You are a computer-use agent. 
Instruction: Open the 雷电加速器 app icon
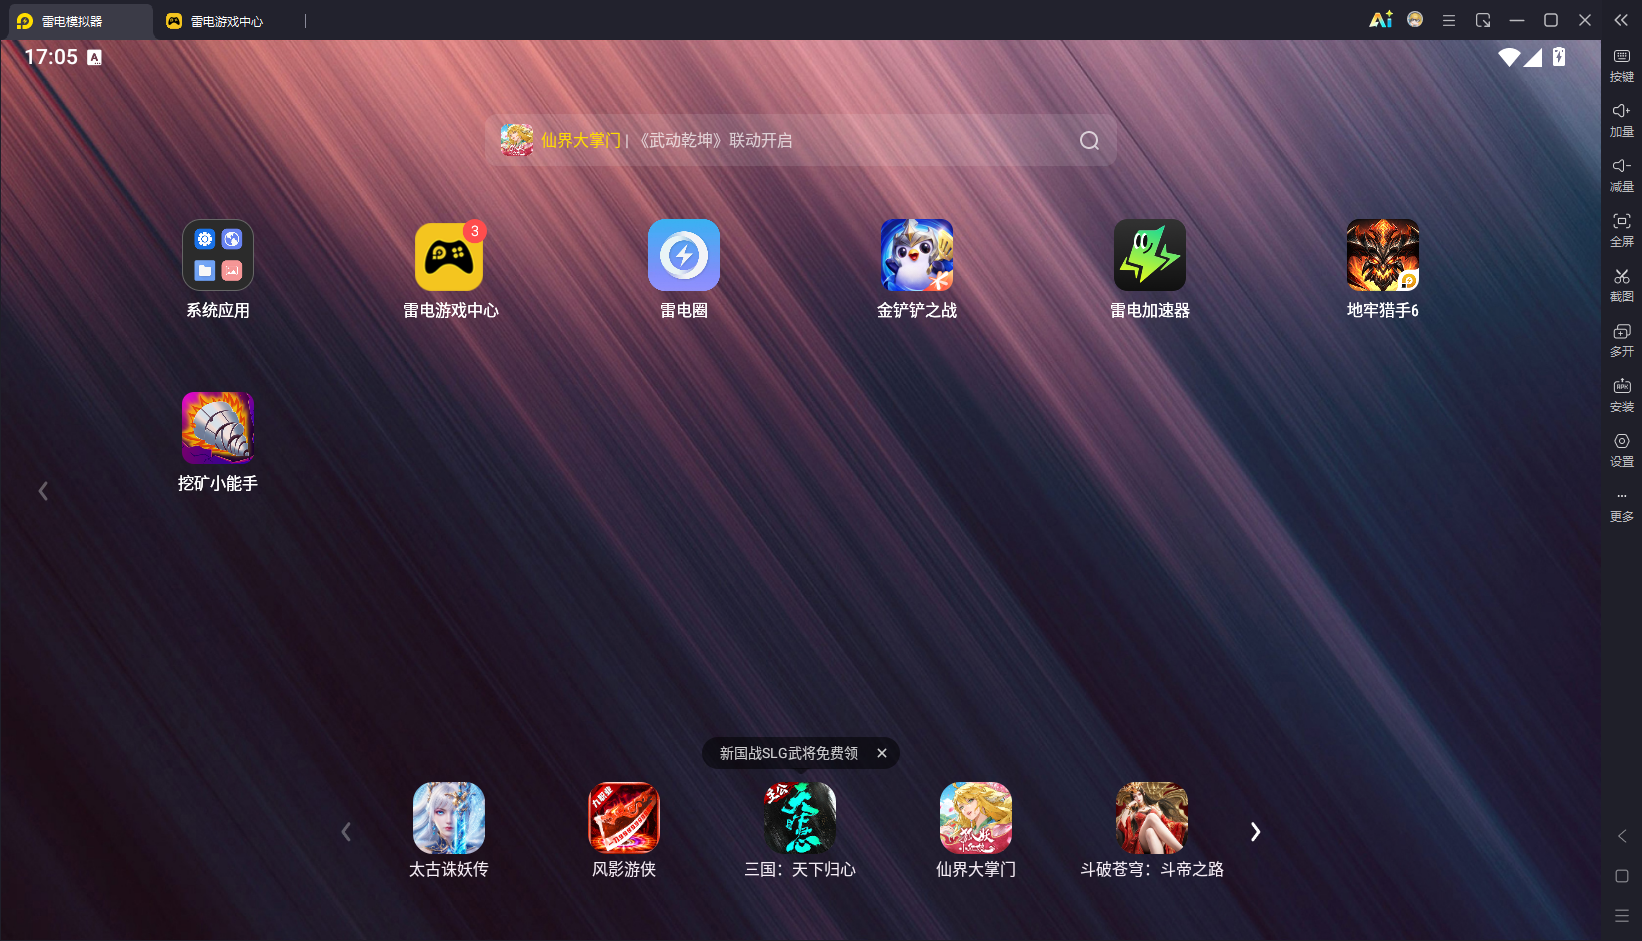click(1150, 255)
